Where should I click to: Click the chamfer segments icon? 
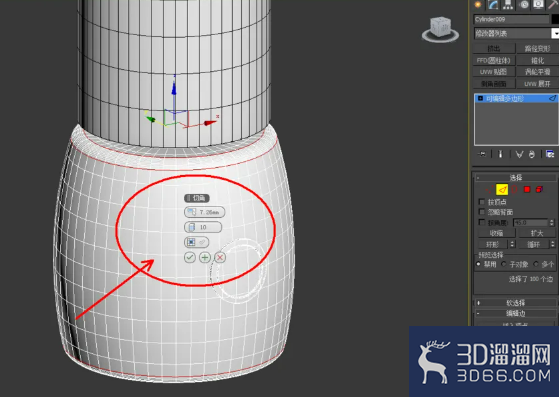click(x=191, y=227)
